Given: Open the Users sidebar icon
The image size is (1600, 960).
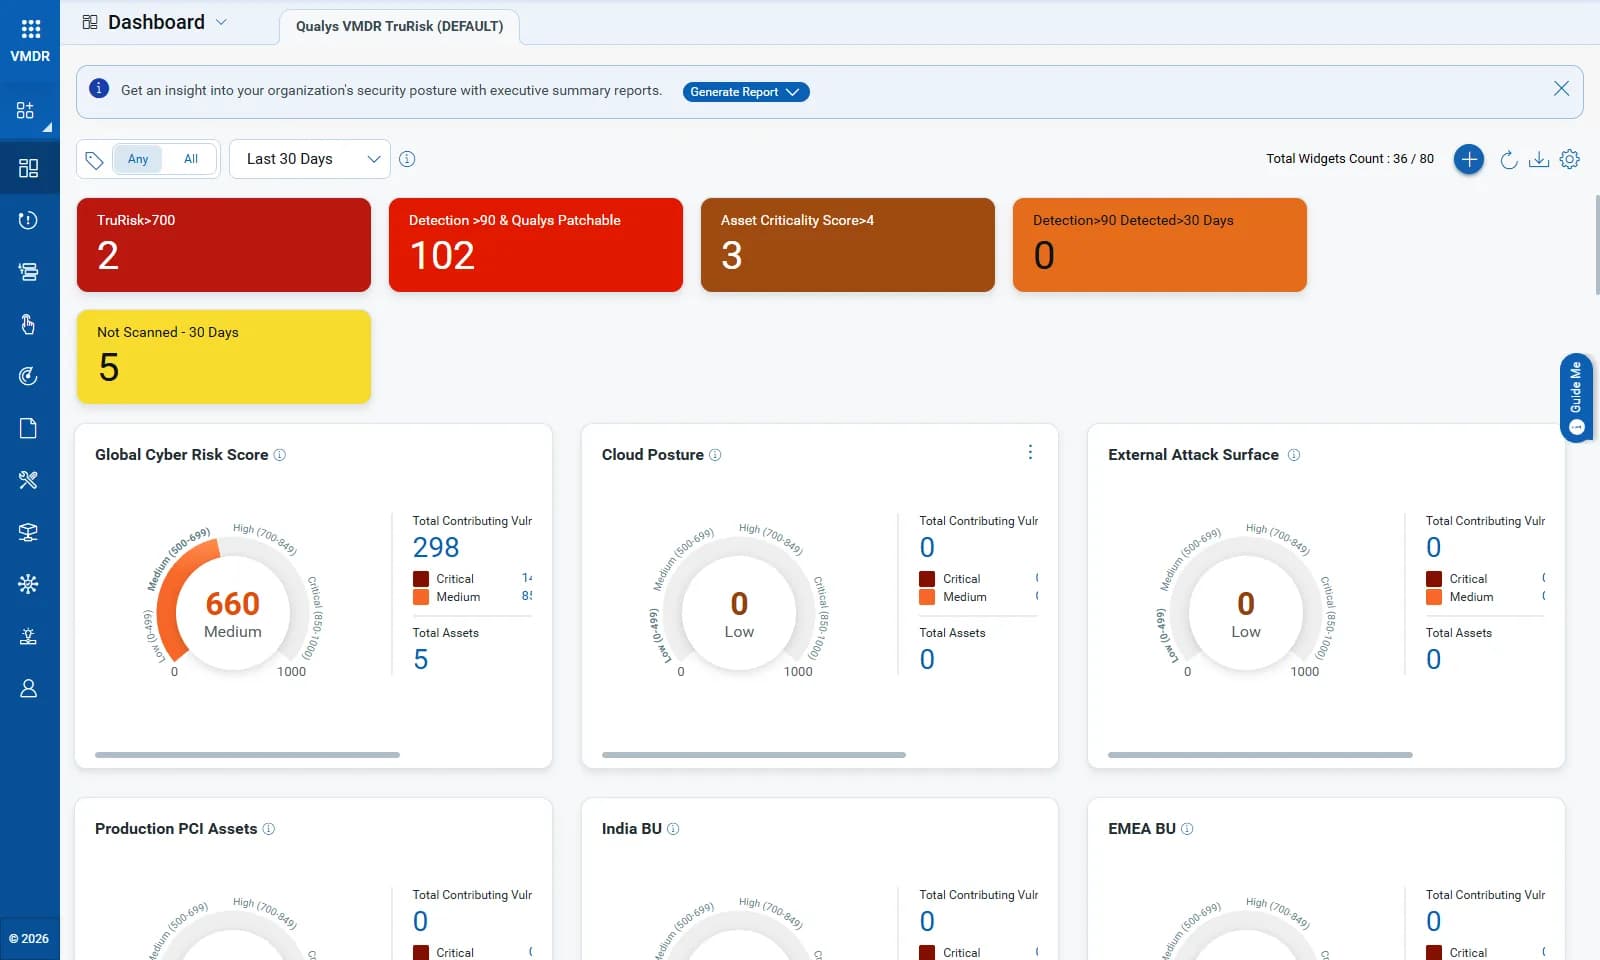Looking at the screenshot, I should pyautogui.click(x=28, y=688).
